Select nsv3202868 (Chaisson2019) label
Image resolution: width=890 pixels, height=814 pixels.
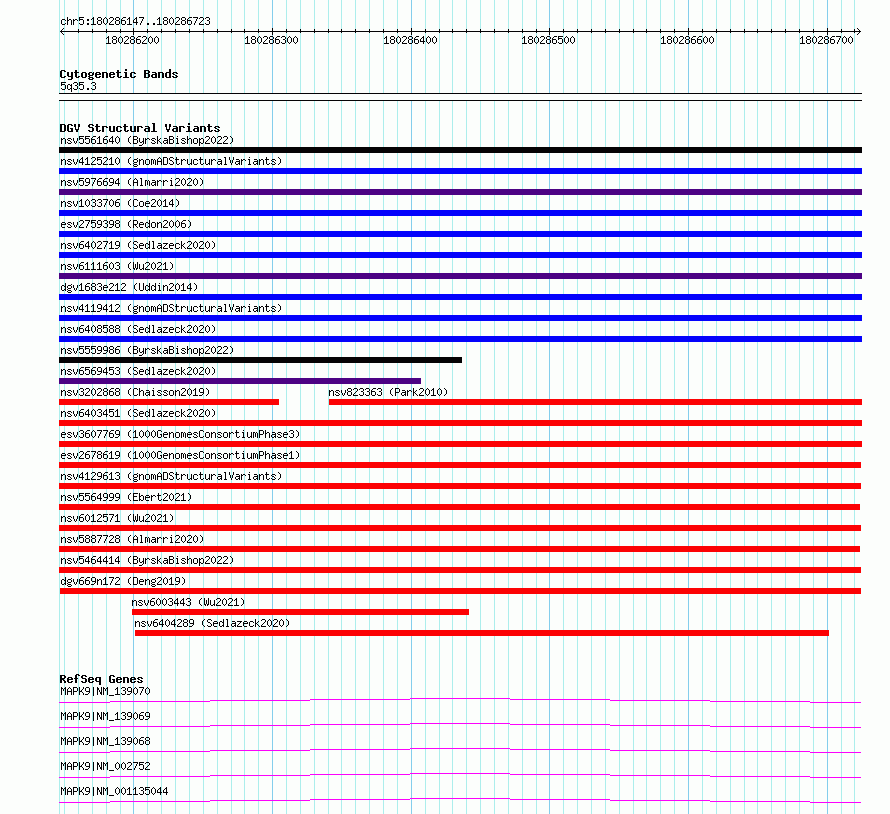pyautogui.click(x=135, y=392)
